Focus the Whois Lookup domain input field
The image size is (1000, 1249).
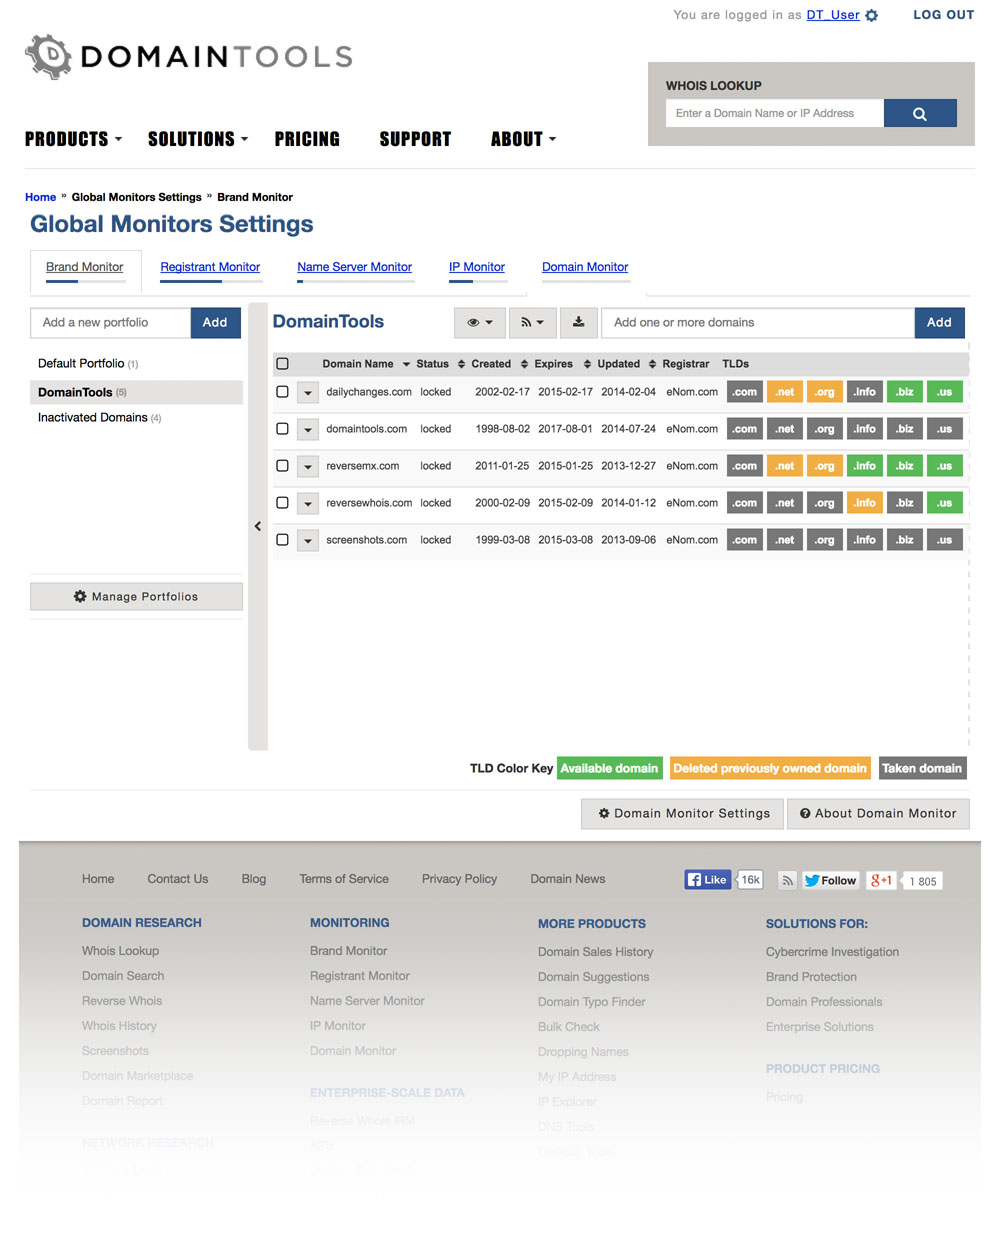[775, 113]
